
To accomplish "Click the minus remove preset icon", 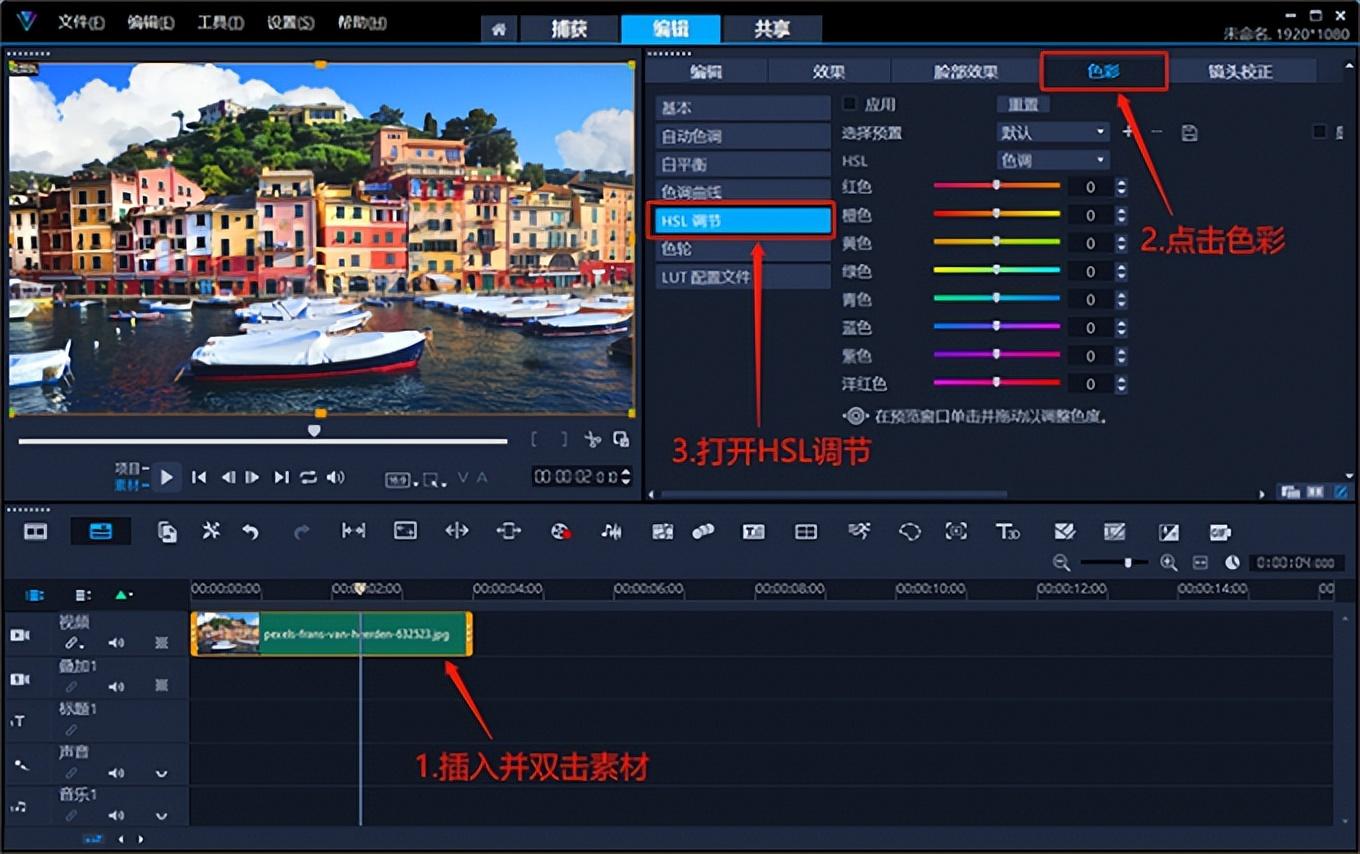I will pyautogui.click(x=1156, y=131).
